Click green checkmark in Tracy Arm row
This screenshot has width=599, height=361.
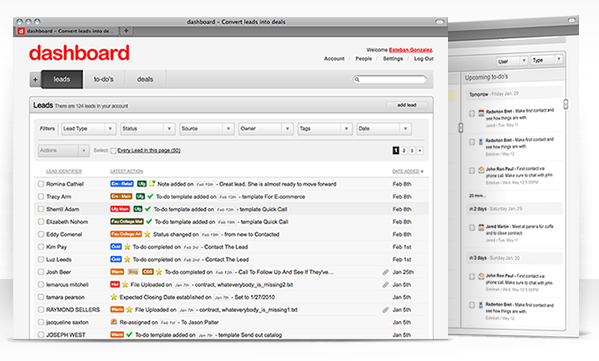150,196
